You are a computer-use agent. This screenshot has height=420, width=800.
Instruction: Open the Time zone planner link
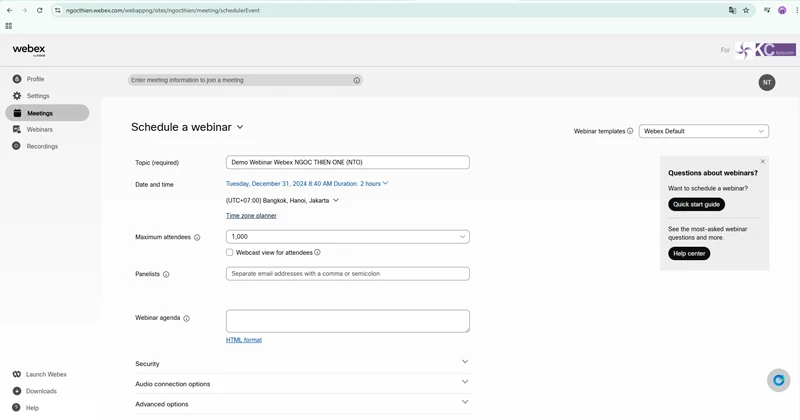tap(251, 216)
